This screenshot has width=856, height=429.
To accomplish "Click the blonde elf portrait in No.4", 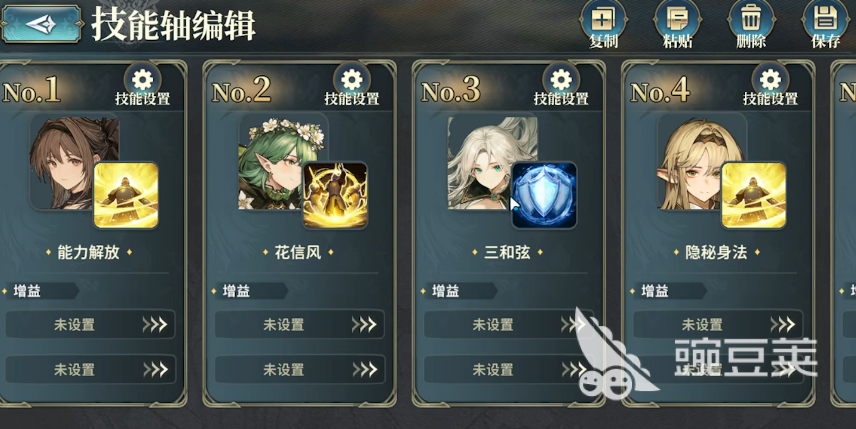I will click(x=693, y=162).
